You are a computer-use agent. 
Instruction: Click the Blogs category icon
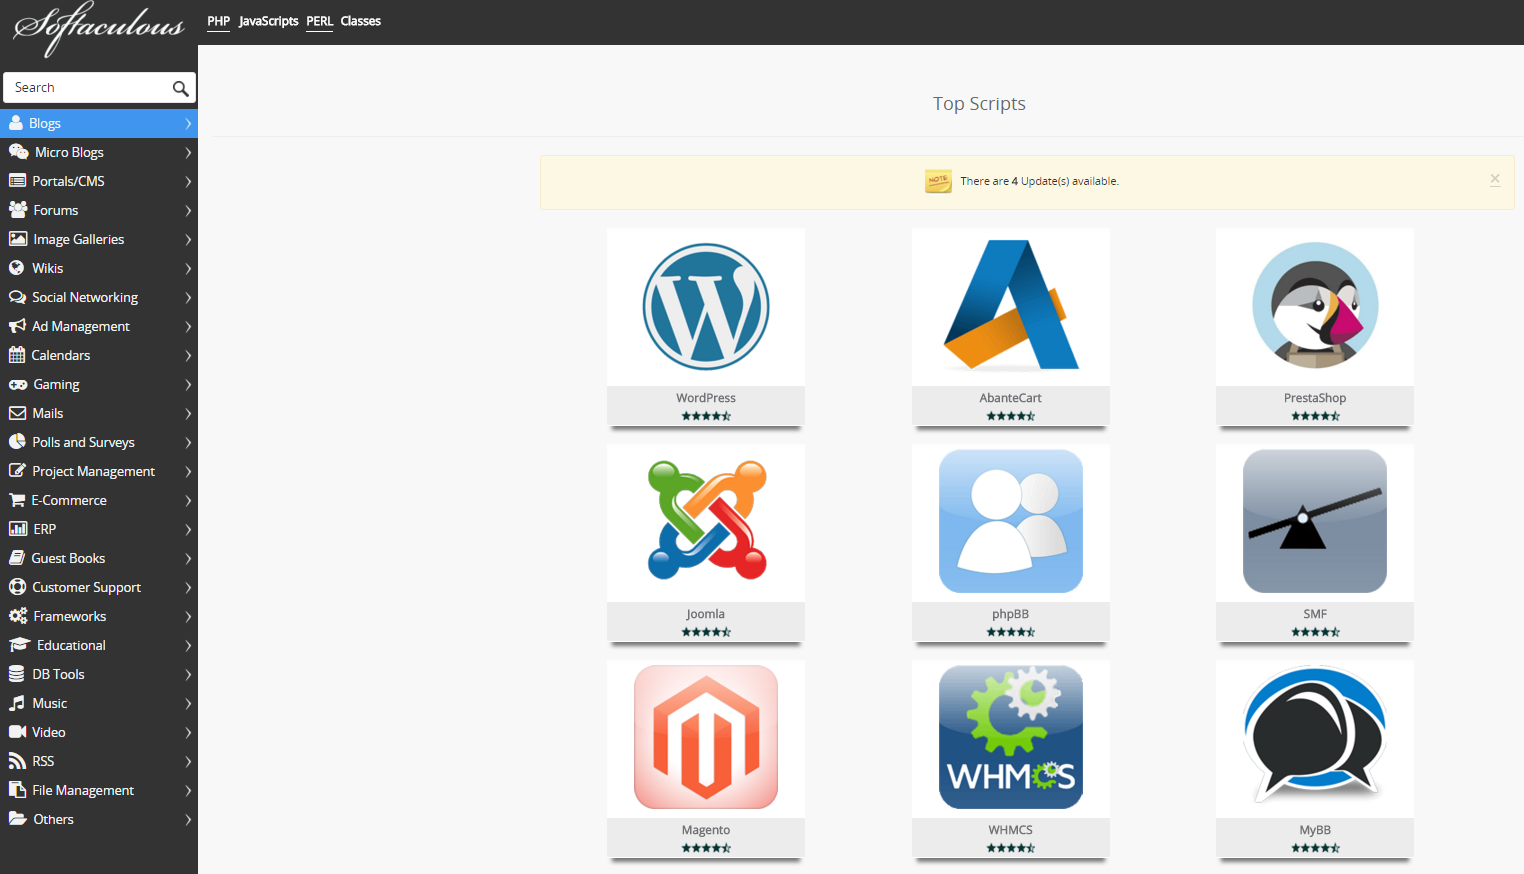point(16,123)
